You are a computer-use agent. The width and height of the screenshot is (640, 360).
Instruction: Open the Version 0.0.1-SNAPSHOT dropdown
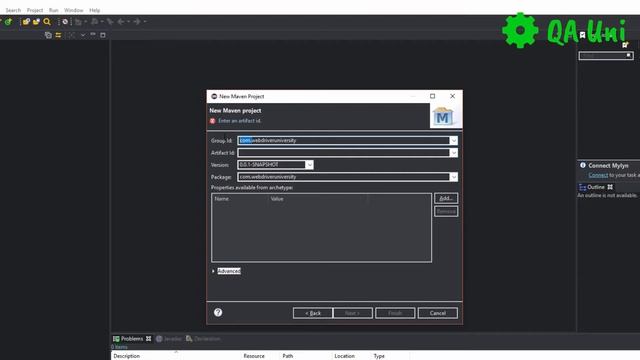[x=309, y=165]
